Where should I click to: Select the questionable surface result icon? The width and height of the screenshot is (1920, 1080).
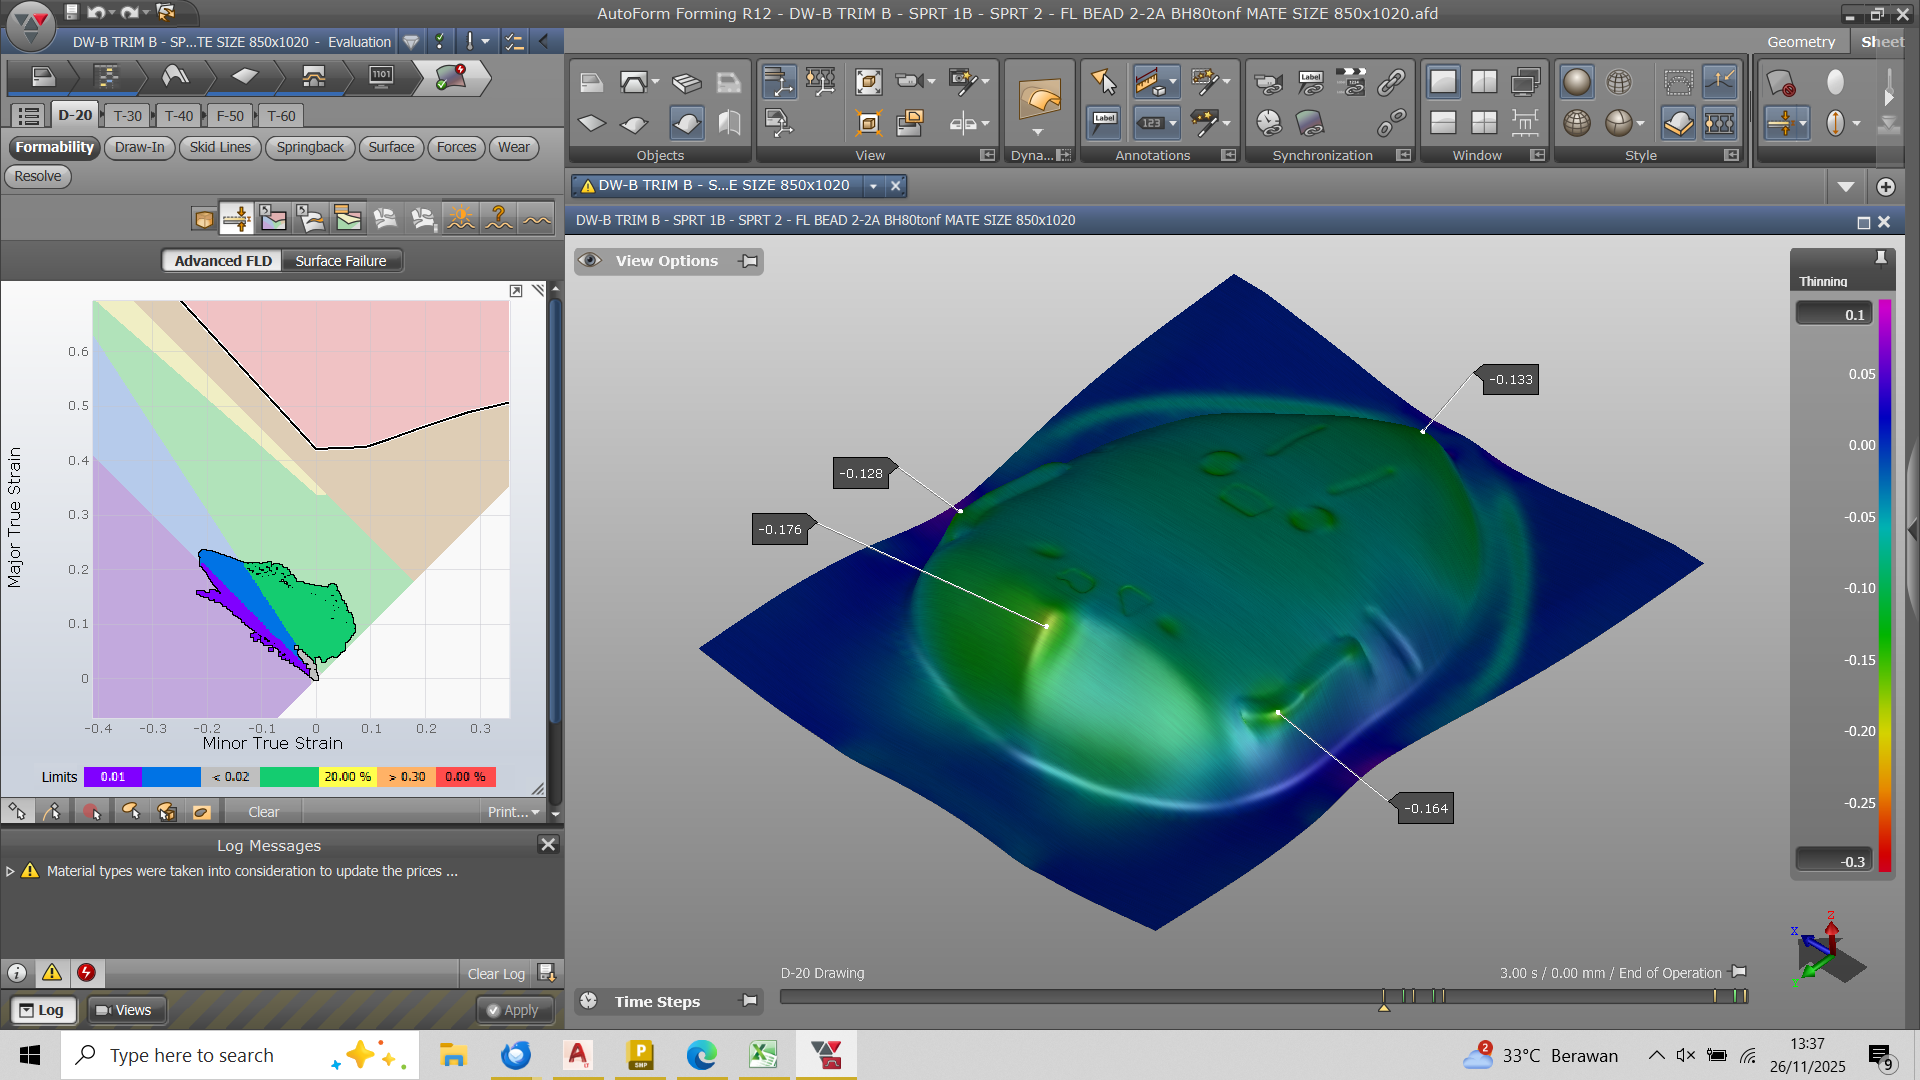pyautogui.click(x=499, y=218)
